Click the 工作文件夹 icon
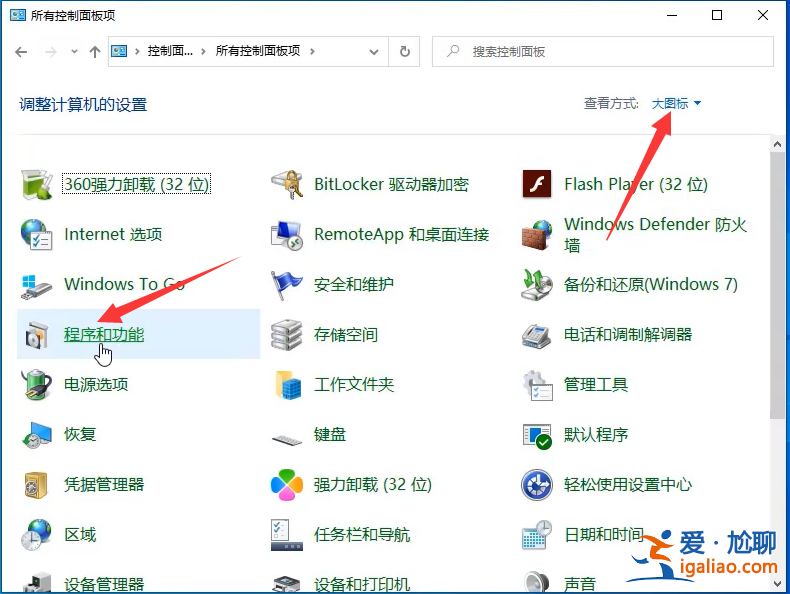Image resolution: width=790 pixels, height=594 pixels. pos(288,385)
